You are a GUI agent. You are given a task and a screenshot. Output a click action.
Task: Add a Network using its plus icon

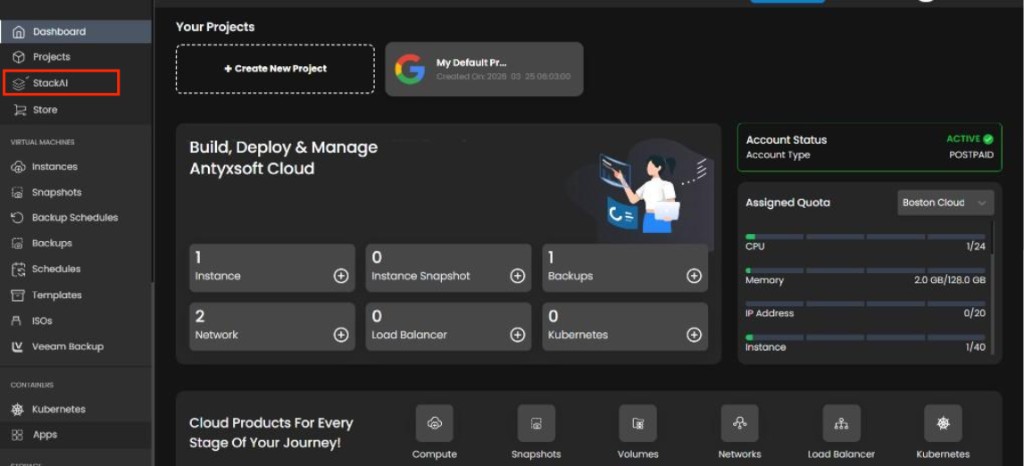pyautogui.click(x=341, y=335)
